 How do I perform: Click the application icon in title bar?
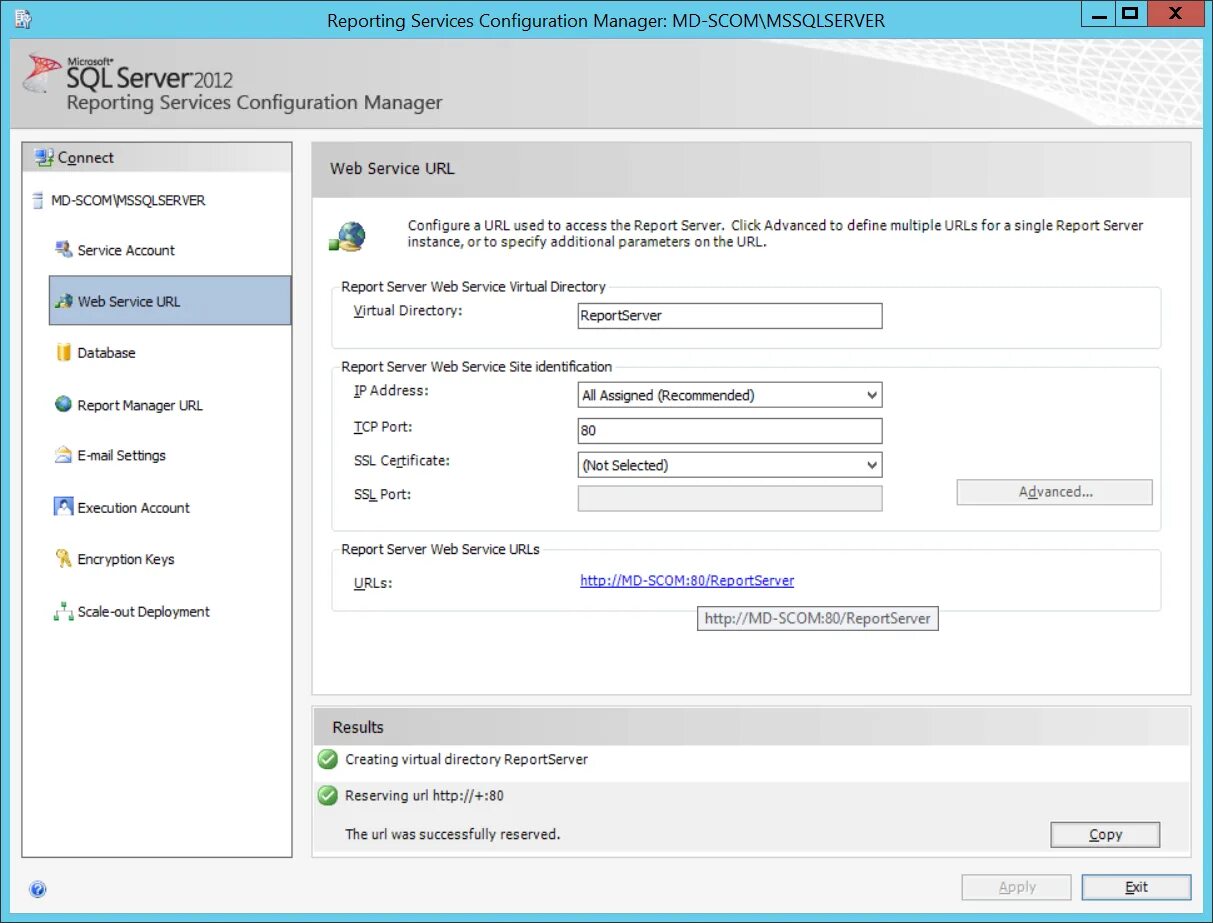pos(23,19)
